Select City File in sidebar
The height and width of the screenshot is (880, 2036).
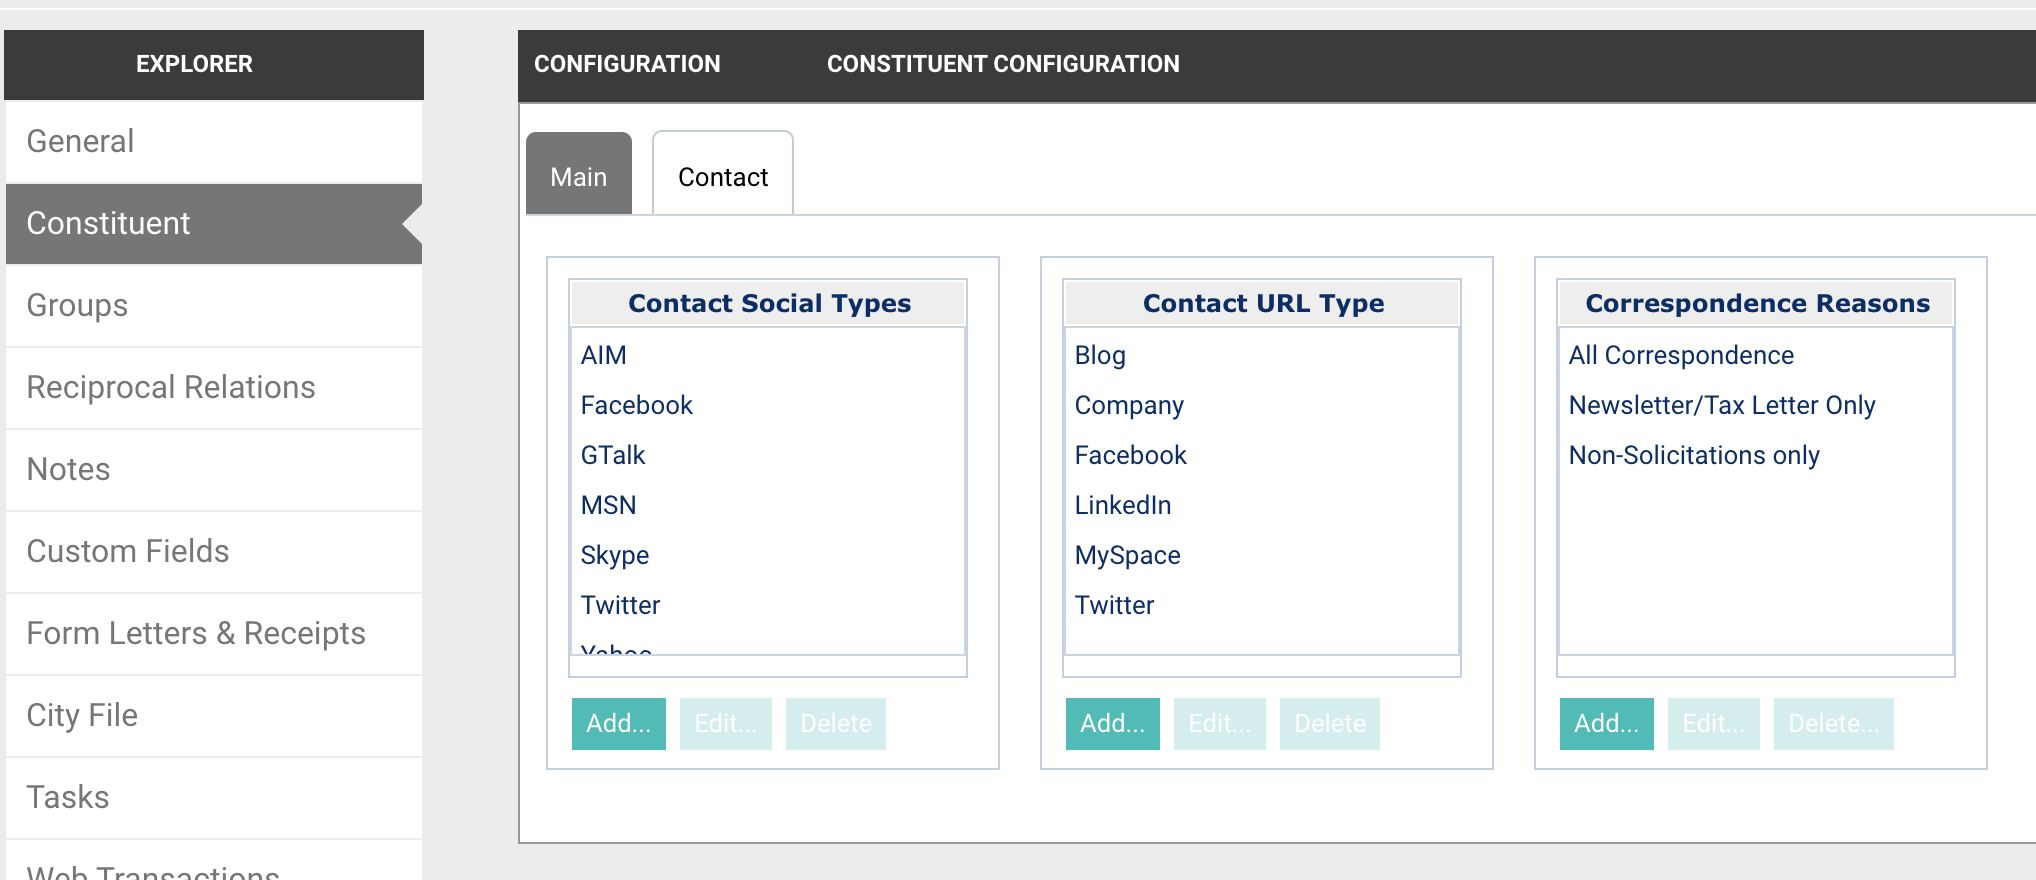(x=82, y=715)
